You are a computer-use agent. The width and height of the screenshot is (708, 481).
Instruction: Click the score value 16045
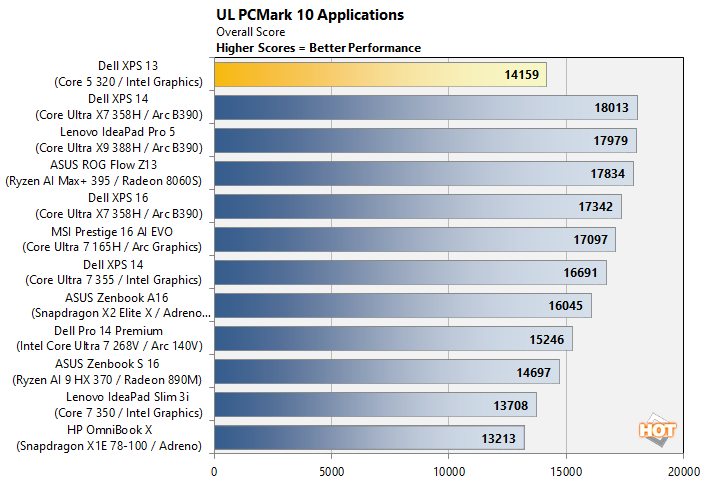(x=565, y=306)
